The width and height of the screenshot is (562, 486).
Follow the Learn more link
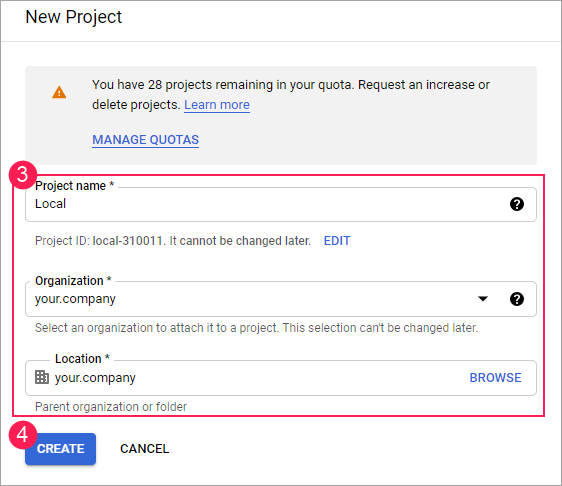coord(217,105)
